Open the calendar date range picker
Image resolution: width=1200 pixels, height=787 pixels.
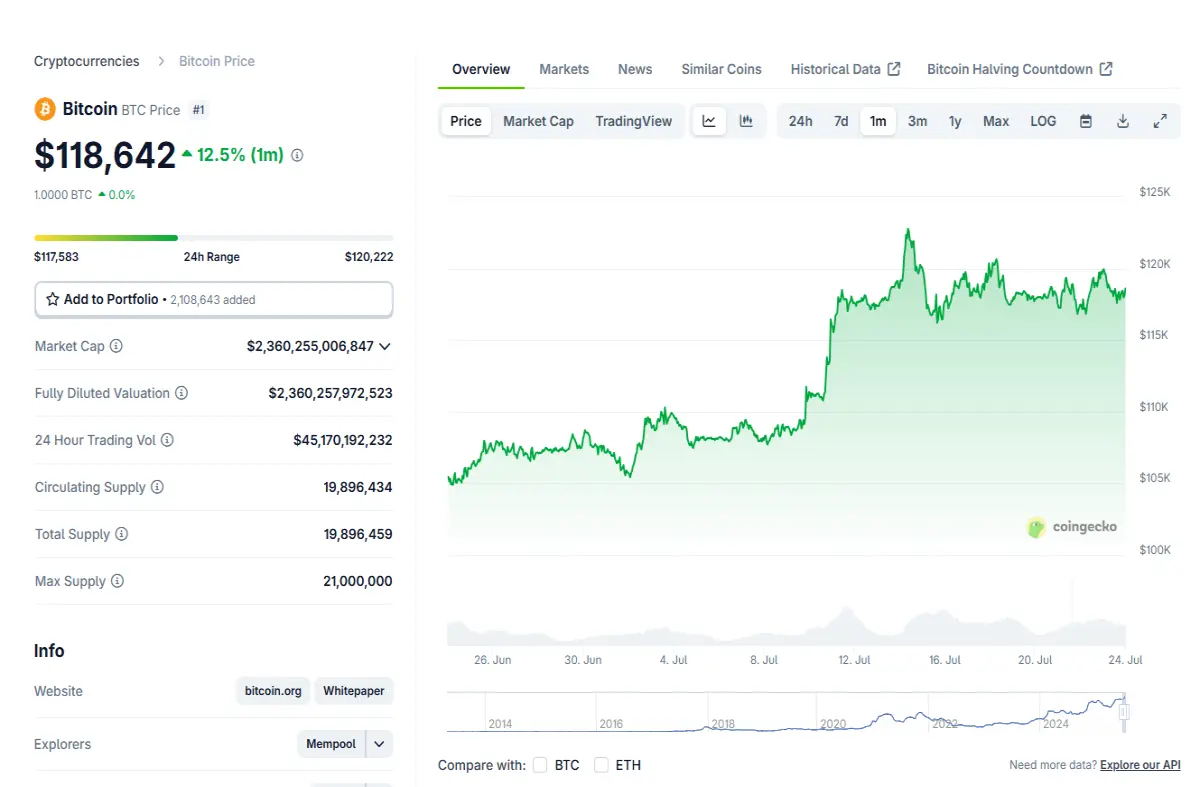point(1086,121)
